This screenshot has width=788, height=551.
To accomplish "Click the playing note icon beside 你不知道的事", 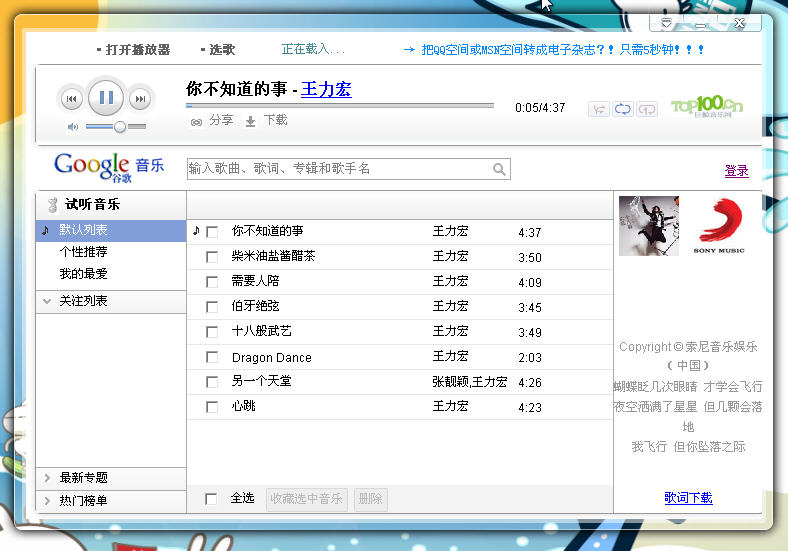I will point(196,231).
